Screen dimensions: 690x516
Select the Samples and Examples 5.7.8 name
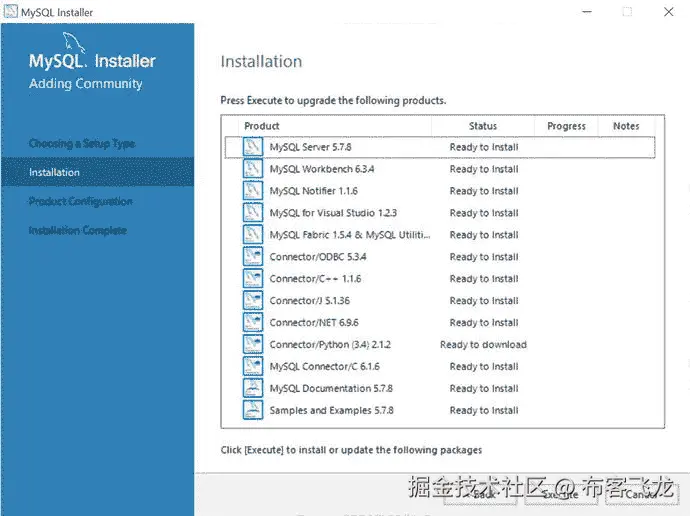point(331,410)
